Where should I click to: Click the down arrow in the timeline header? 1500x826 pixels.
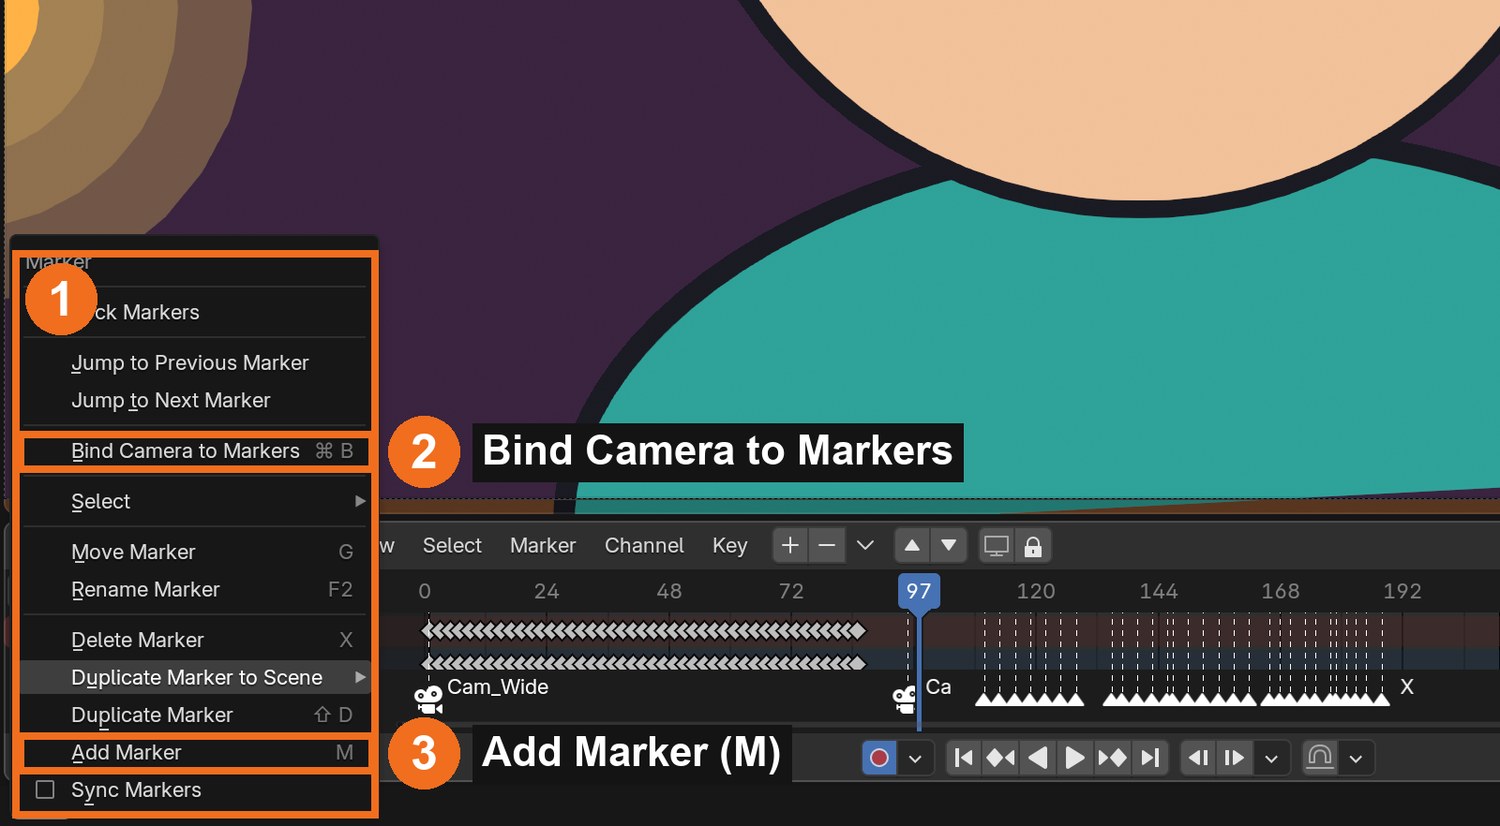click(949, 546)
